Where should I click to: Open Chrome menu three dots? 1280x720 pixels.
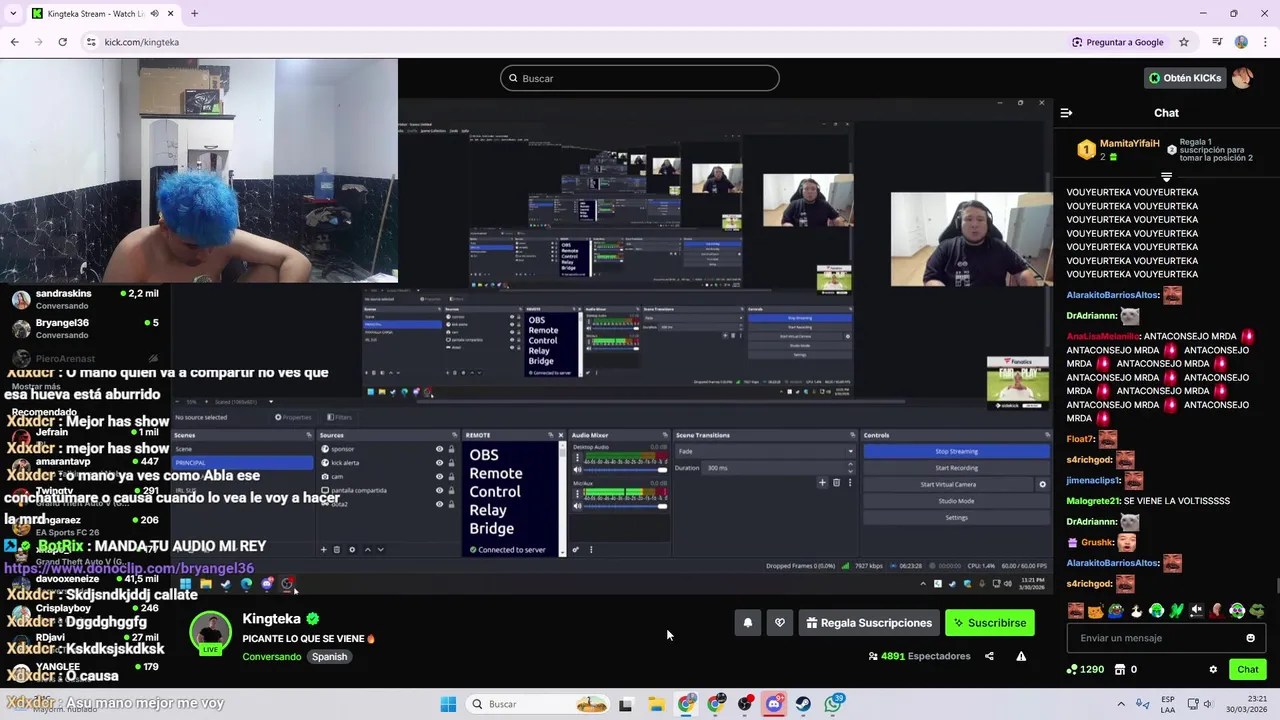click(x=1265, y=42)
